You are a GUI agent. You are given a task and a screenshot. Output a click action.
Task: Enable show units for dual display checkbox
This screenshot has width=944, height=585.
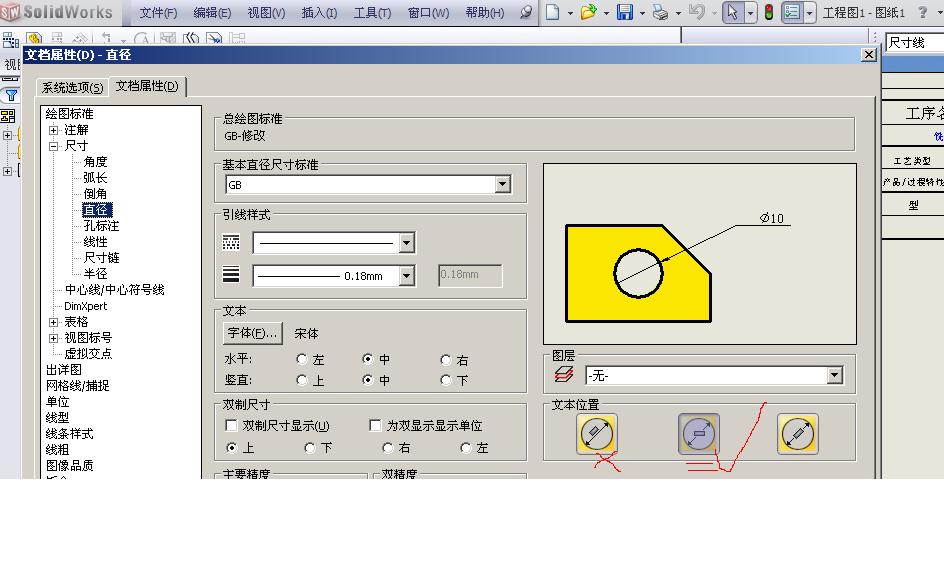pyautogui.click(x=375, y=426)
